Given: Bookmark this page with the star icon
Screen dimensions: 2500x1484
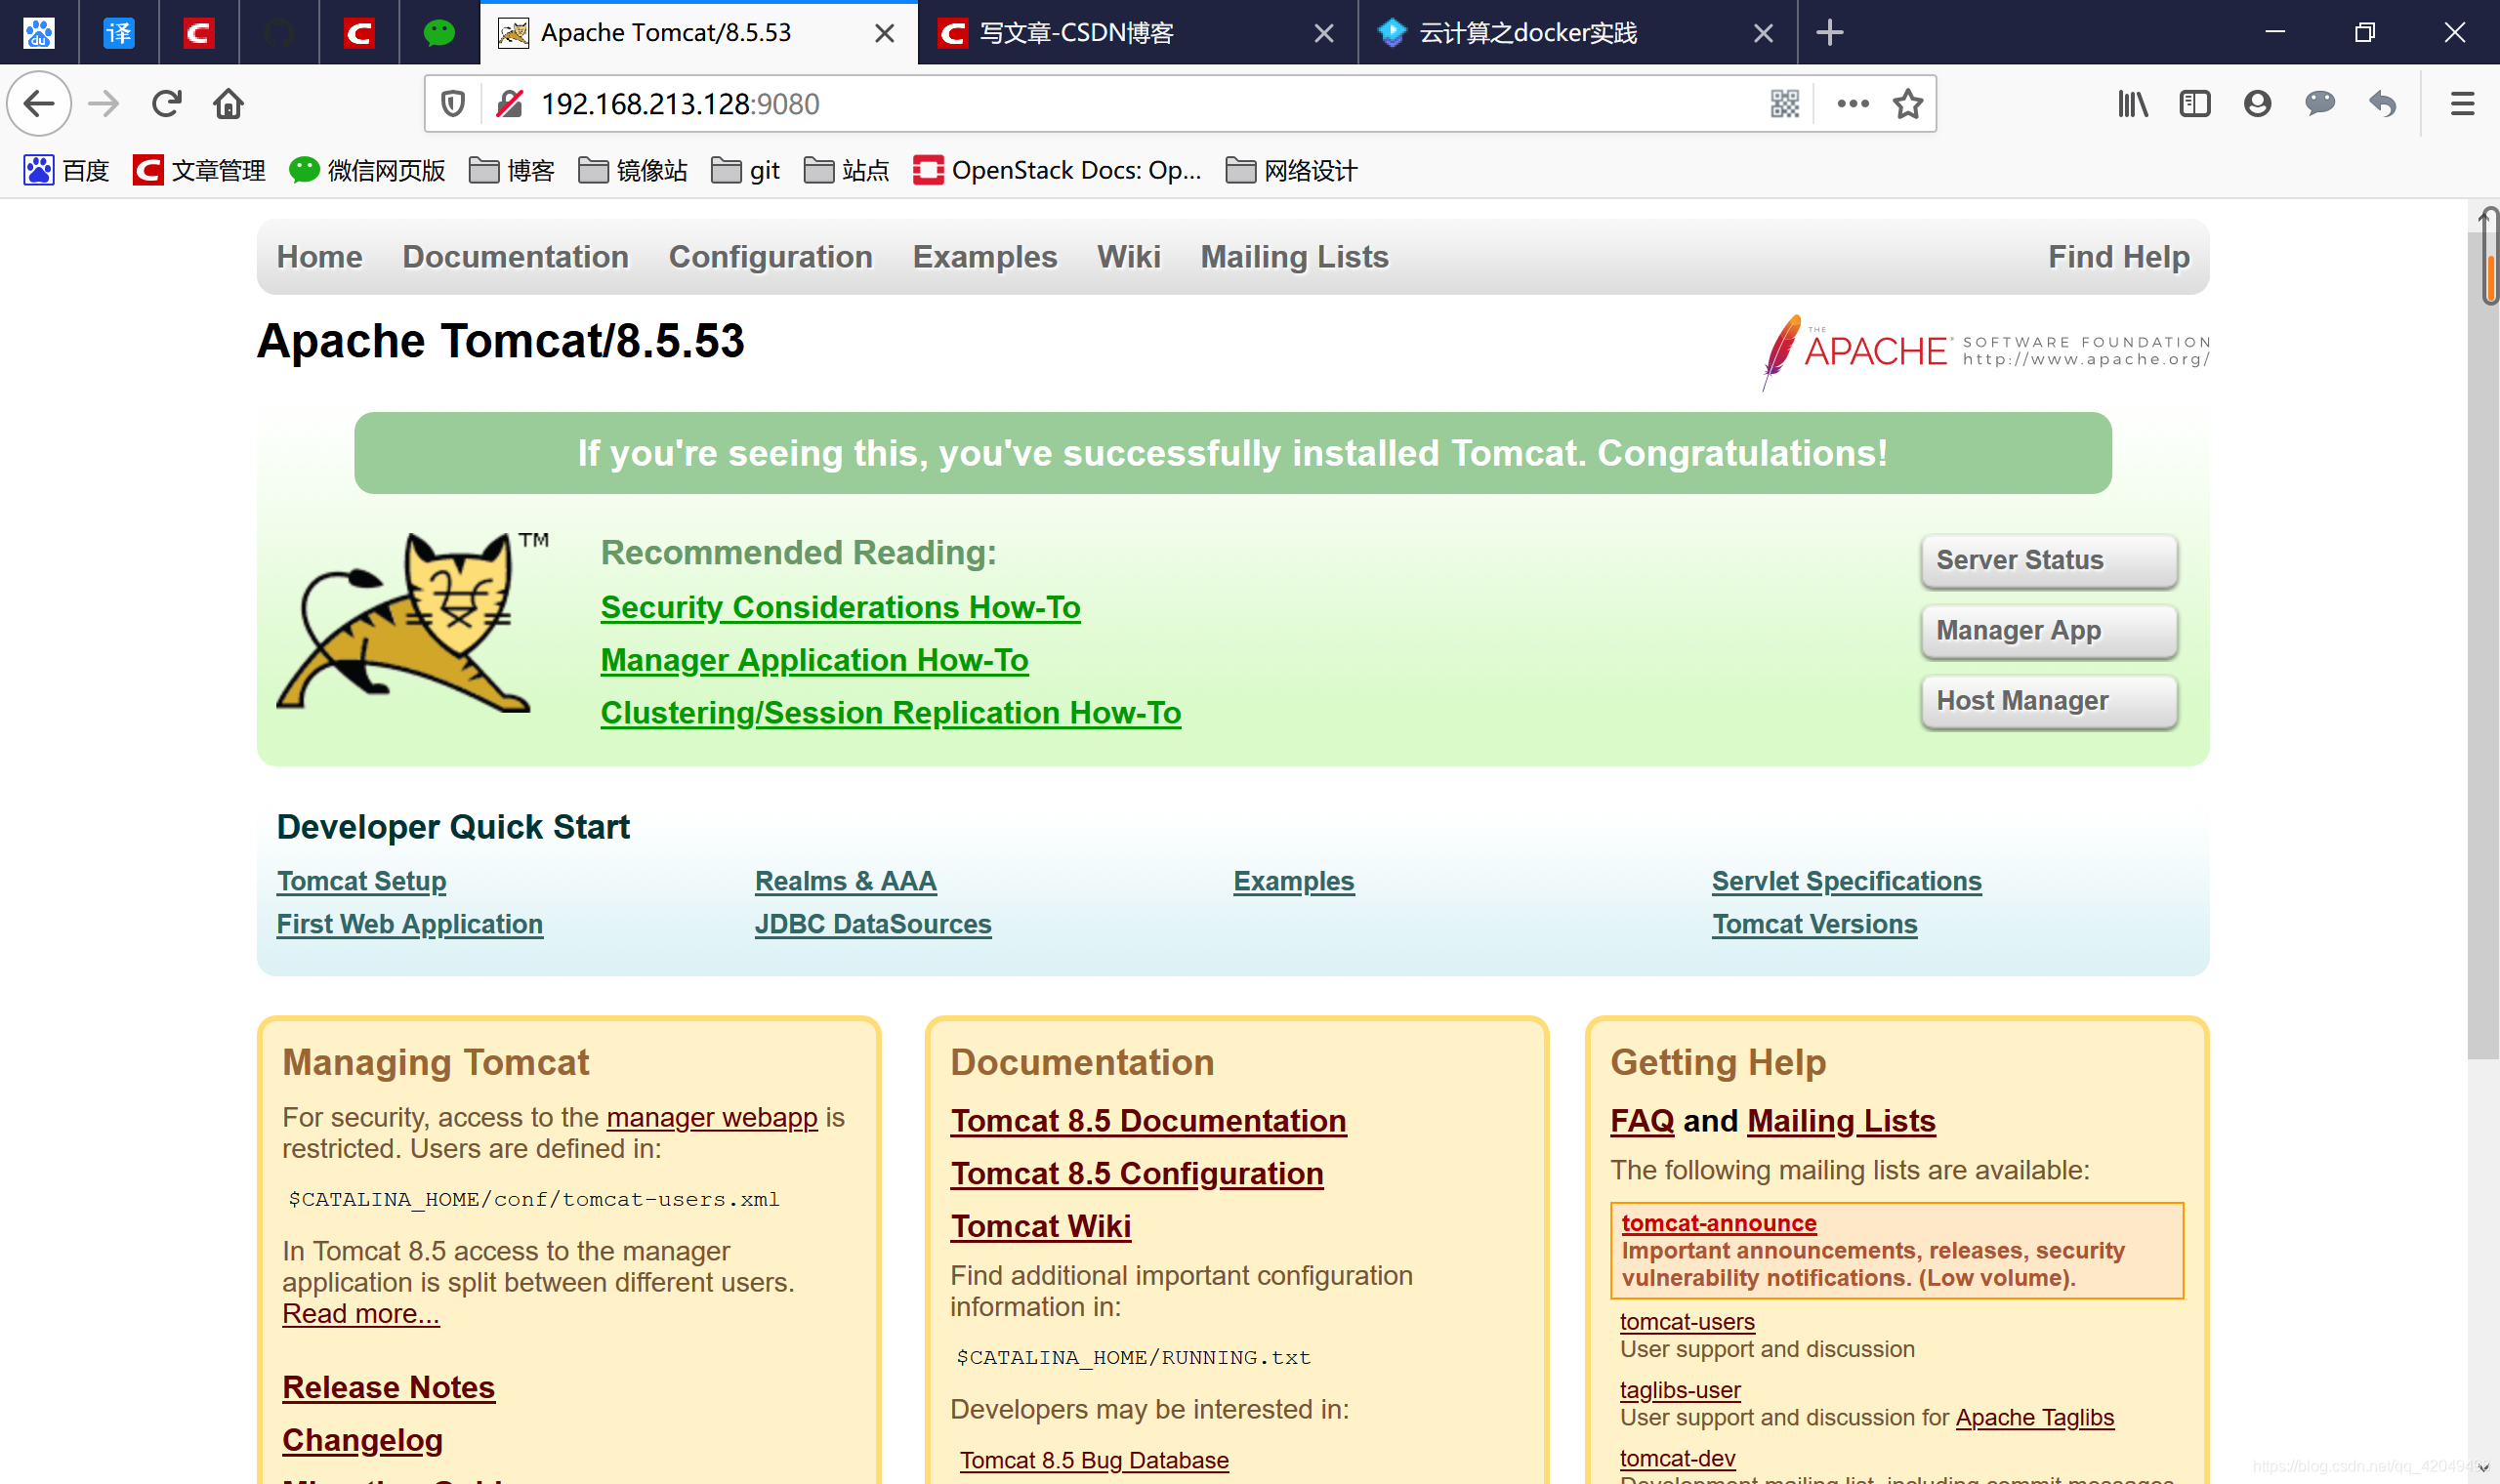Looking at the screenshot, I should (1907, 104).
